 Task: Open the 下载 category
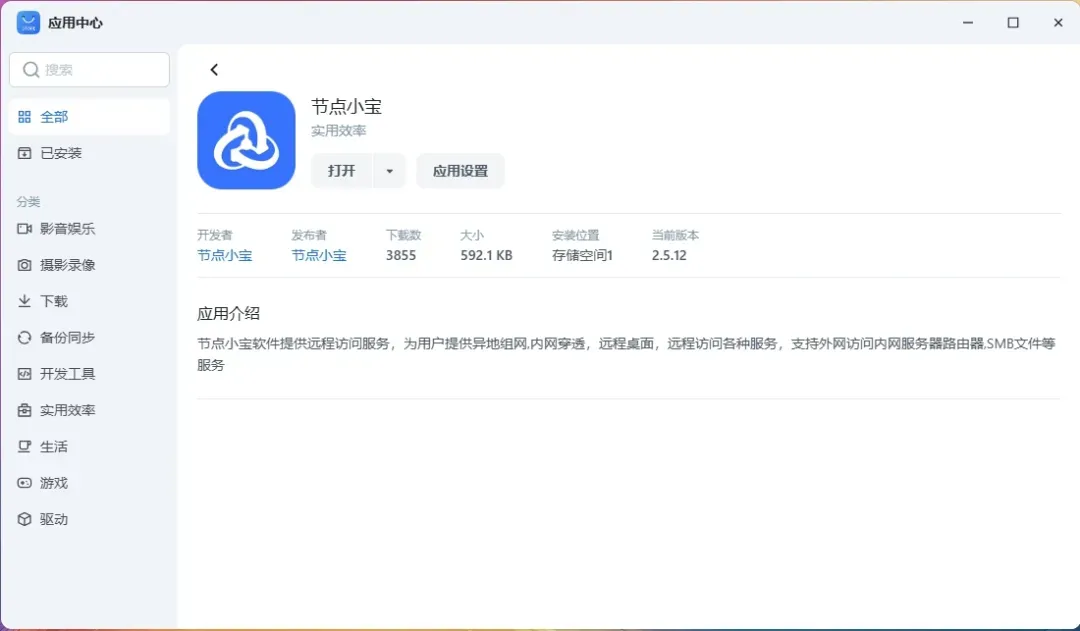[54, 301]
